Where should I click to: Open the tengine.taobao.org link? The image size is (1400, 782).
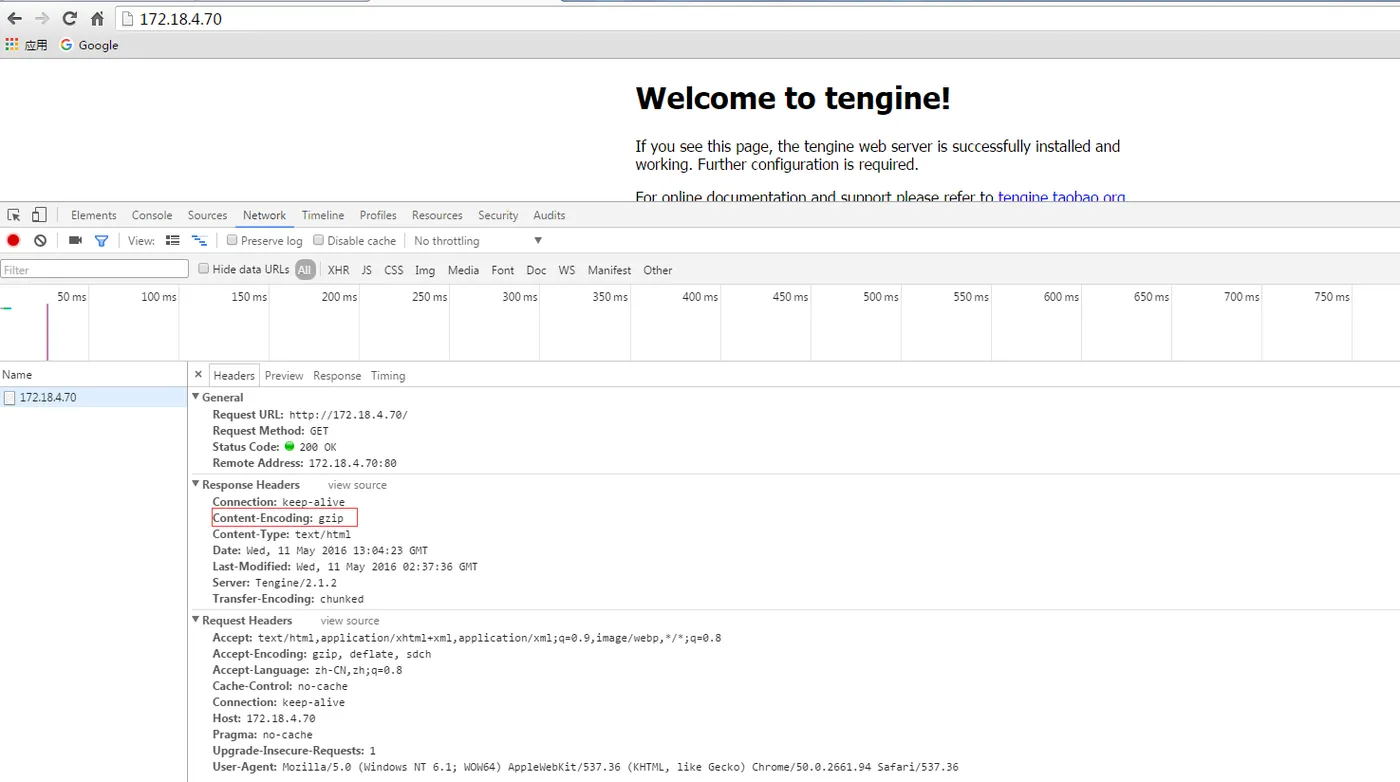pyautogui.click(x=1061, y=197)
